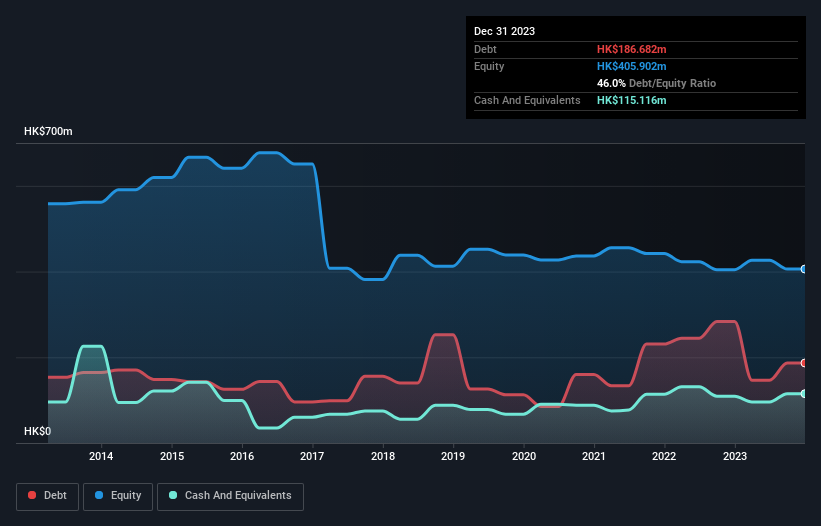Select the 2023 x-axis label
Viewport: 821px width, 526px height.
coord(735,456)
